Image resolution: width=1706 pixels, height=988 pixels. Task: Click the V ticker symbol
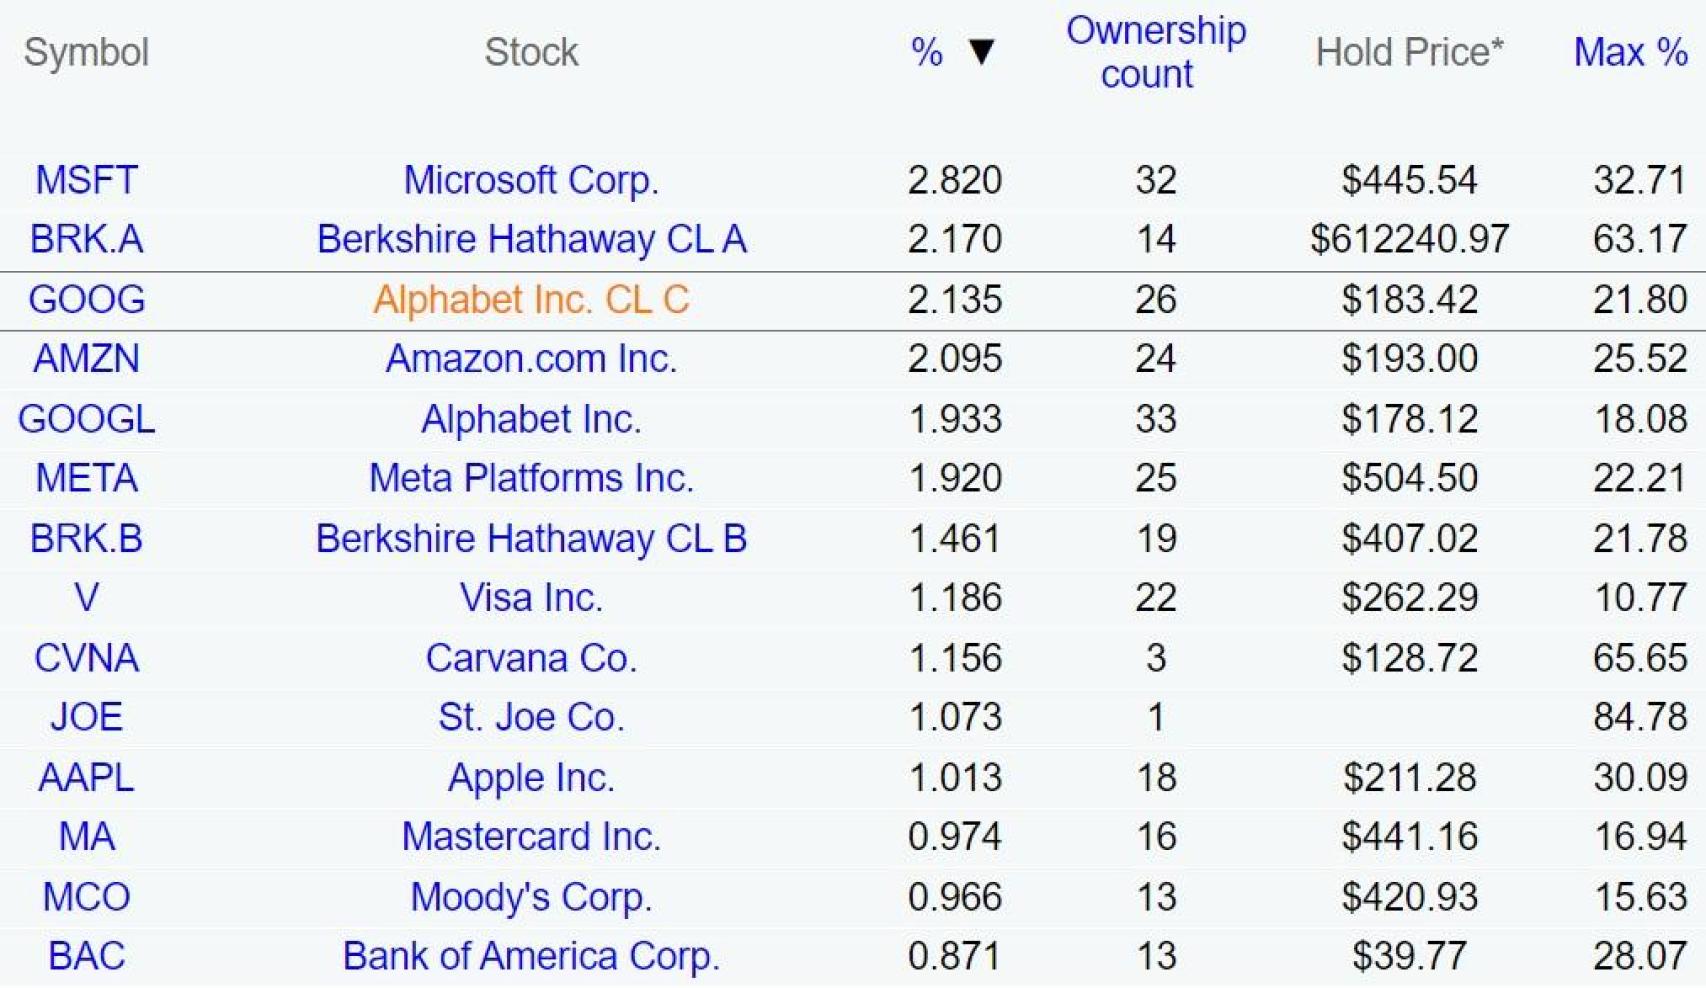pyautogui.click(x=86, y=597)
